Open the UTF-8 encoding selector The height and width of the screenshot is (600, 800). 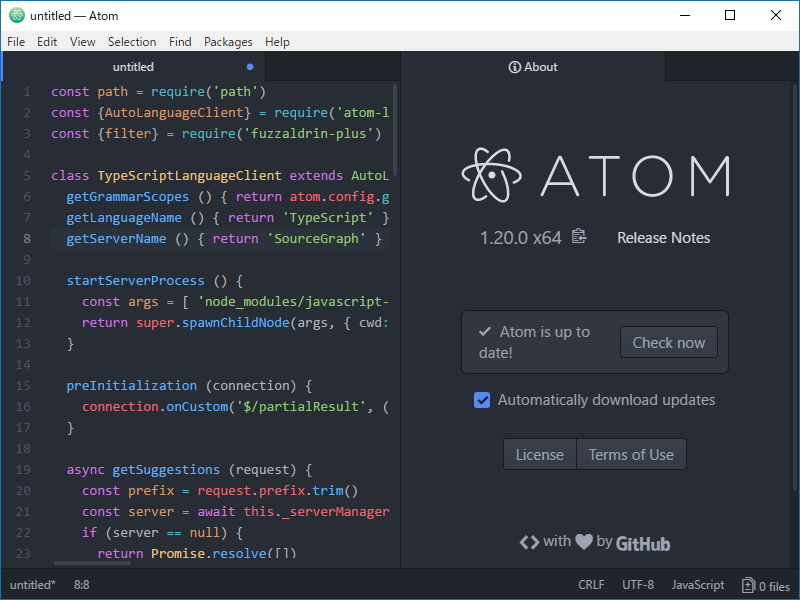click(x=638, y=584)
